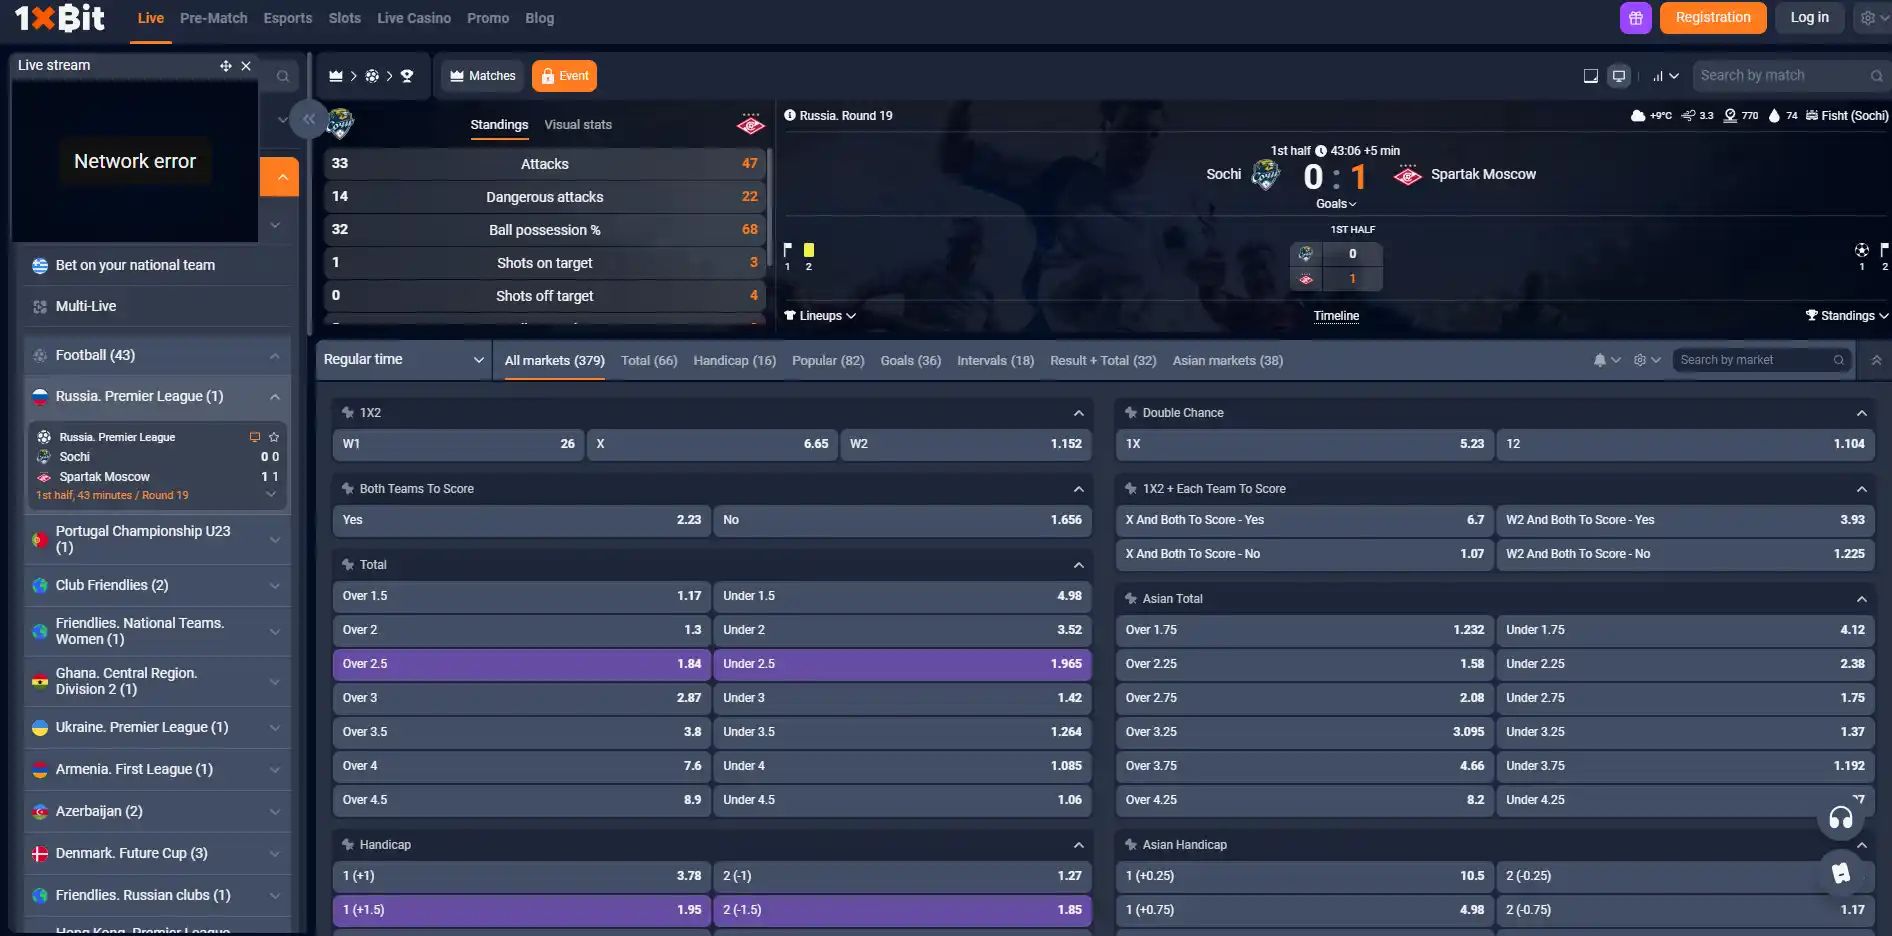Close the Live stream window
The image size is (1892, 936).
tap(246, 66)
